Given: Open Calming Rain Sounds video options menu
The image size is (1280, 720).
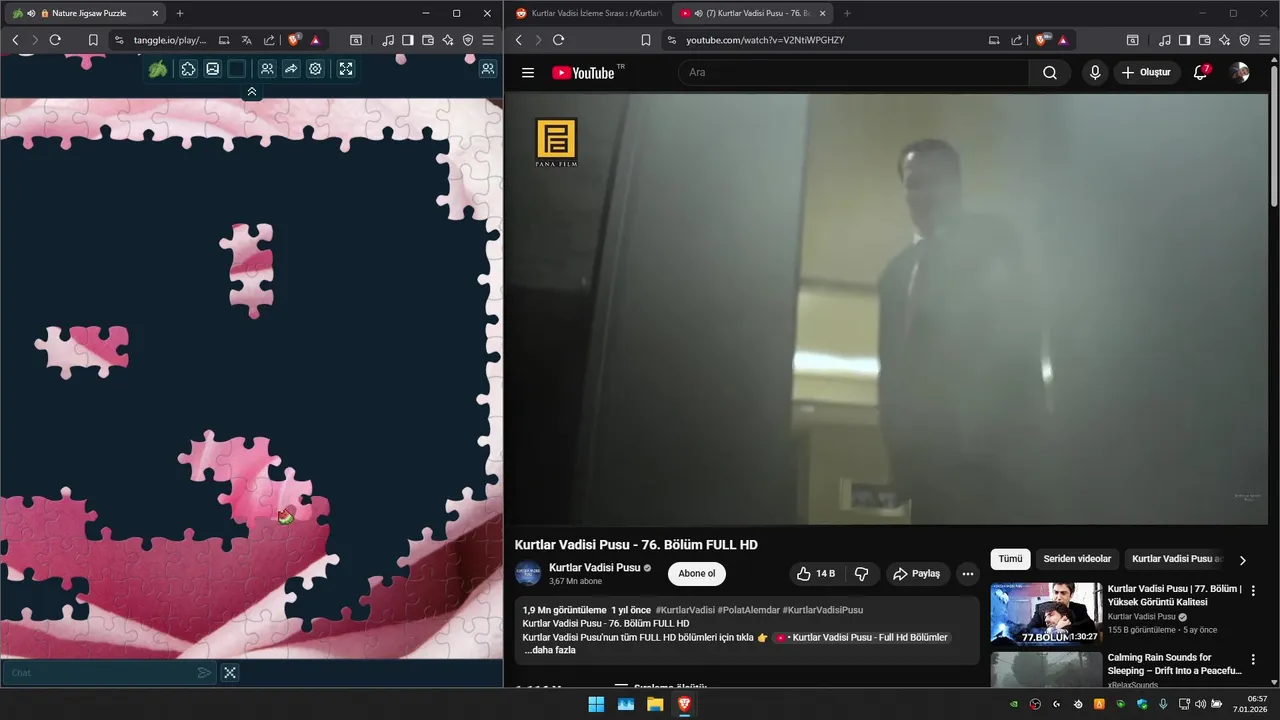Looking at the screenshot, I should click(x=1253, y=660).
